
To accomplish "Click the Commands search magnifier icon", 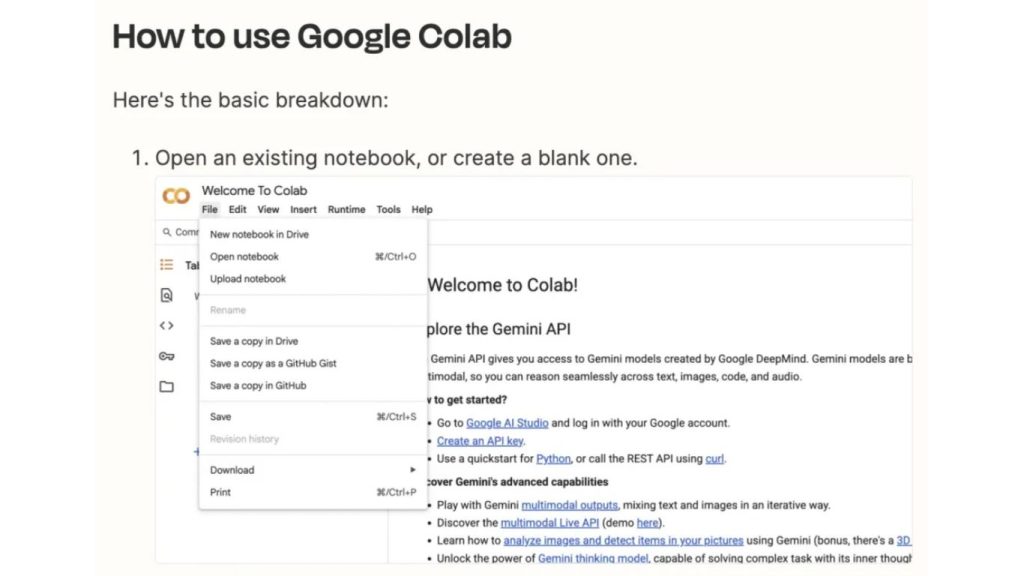I will [x=166, y=232].
